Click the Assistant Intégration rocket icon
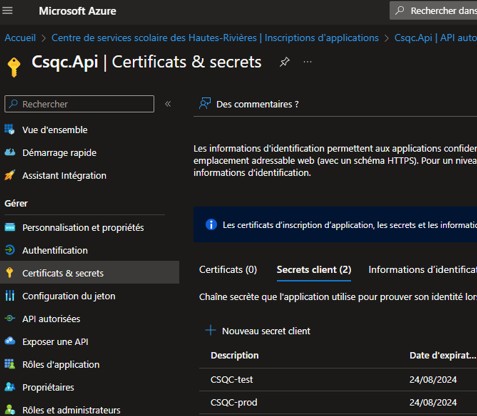 pos(10,175)
